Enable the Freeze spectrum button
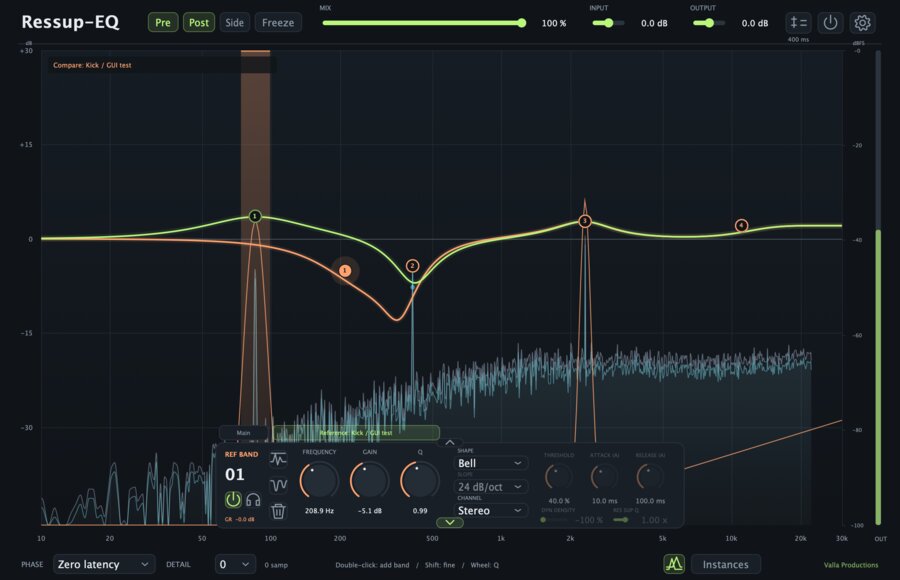The image size is (900, 580). point(278,22)
